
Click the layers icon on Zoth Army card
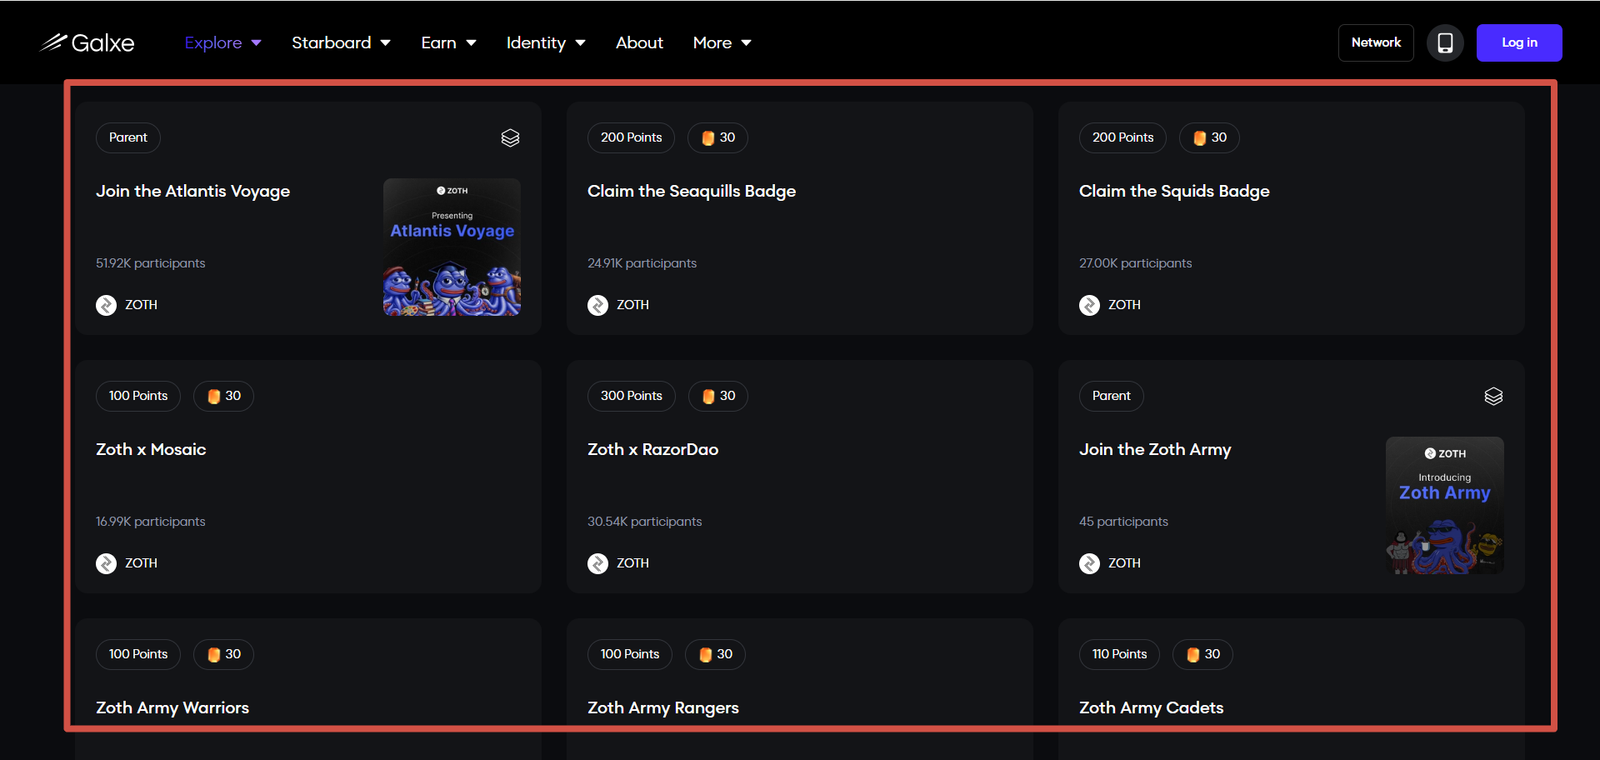point(1493,396)
